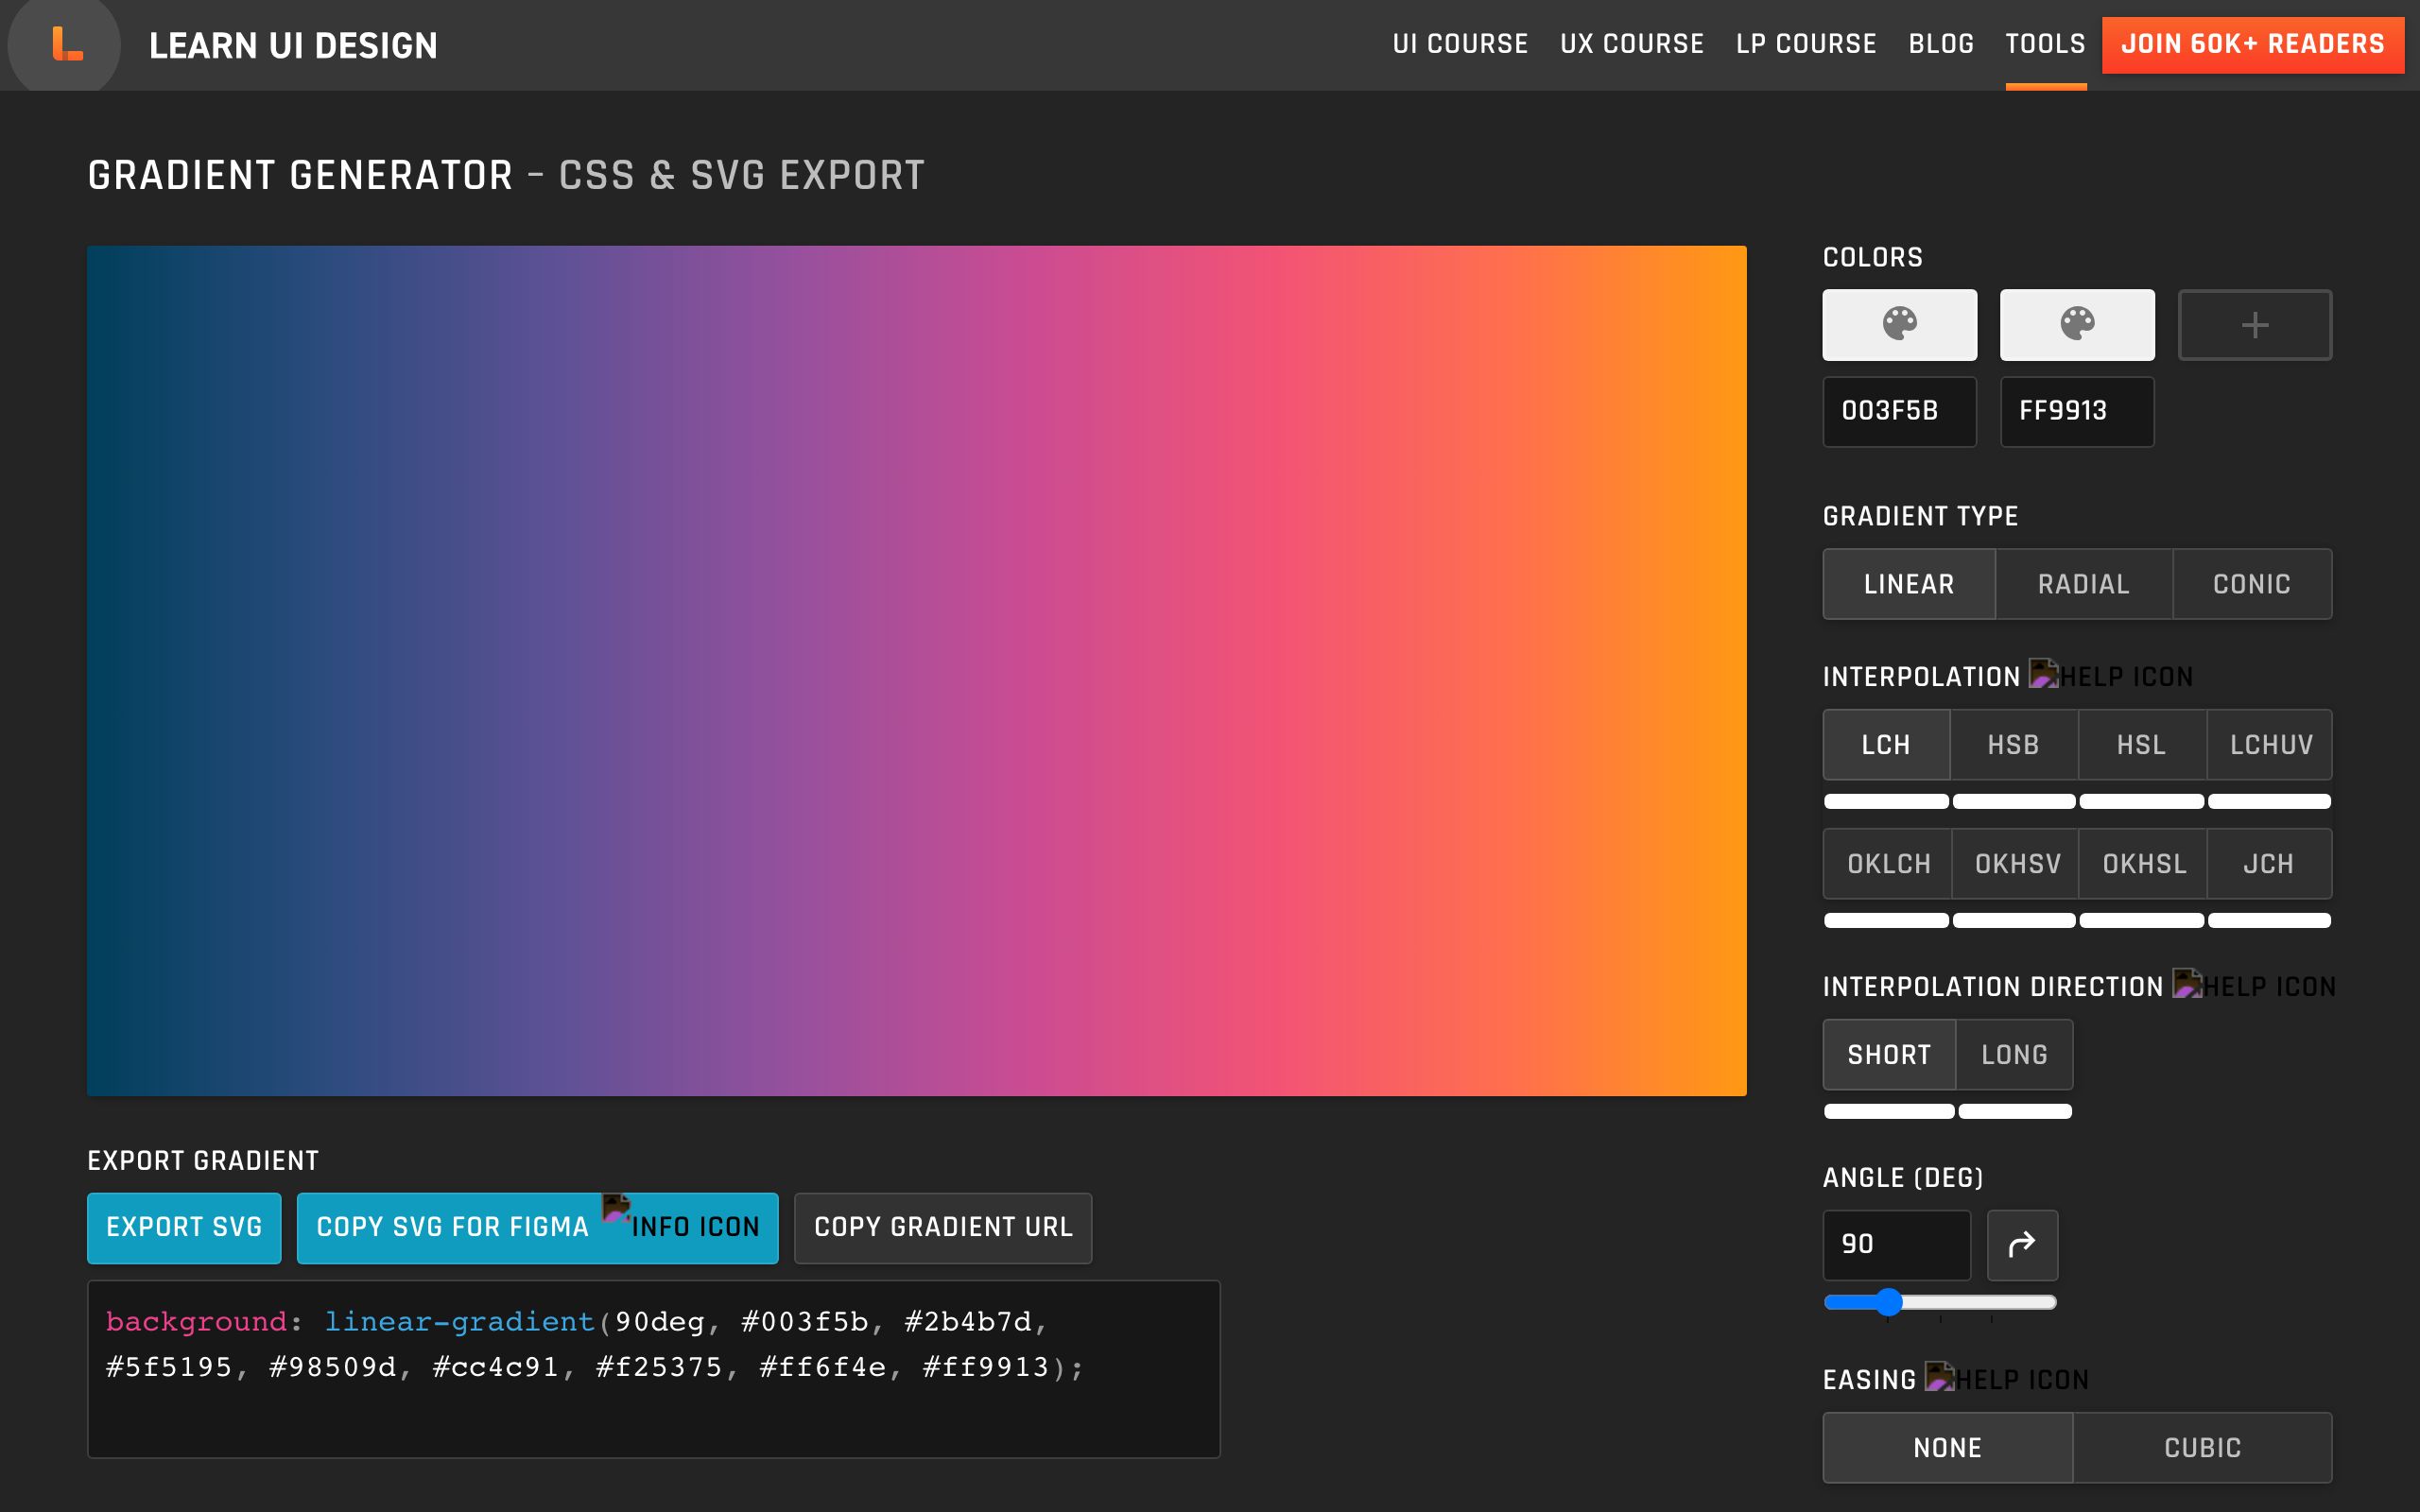Open LP Course nav item
Screen dimensions: 2420x1512
coord(1806,44)
